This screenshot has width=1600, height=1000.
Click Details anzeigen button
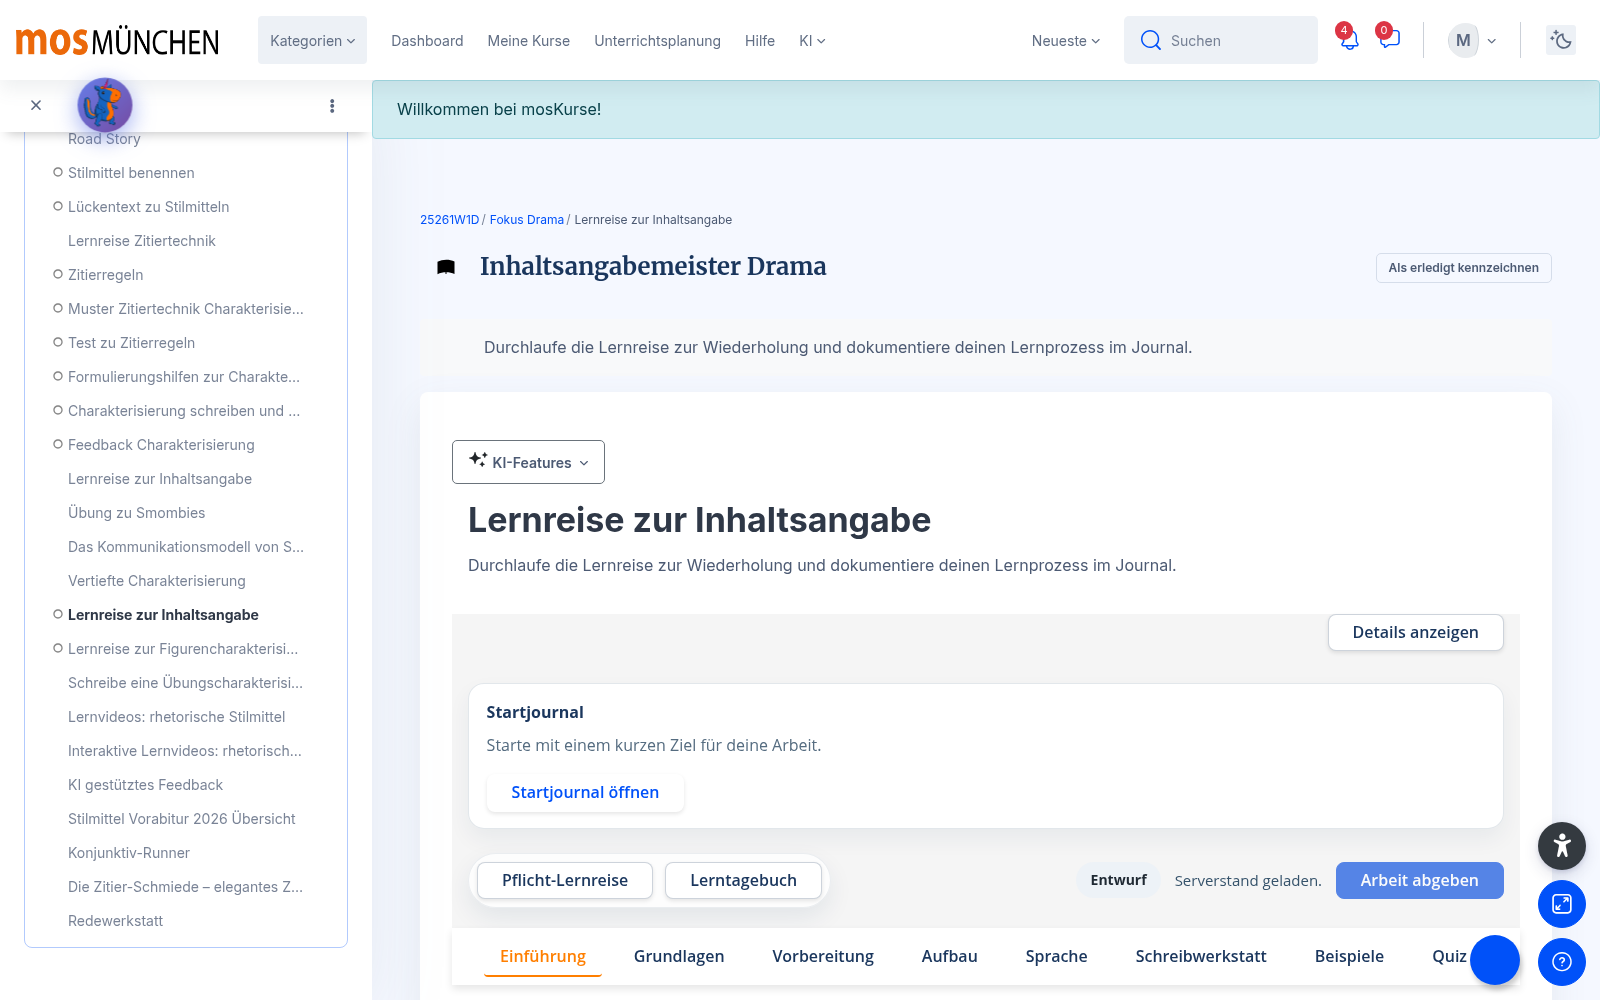click(1415, 632)
